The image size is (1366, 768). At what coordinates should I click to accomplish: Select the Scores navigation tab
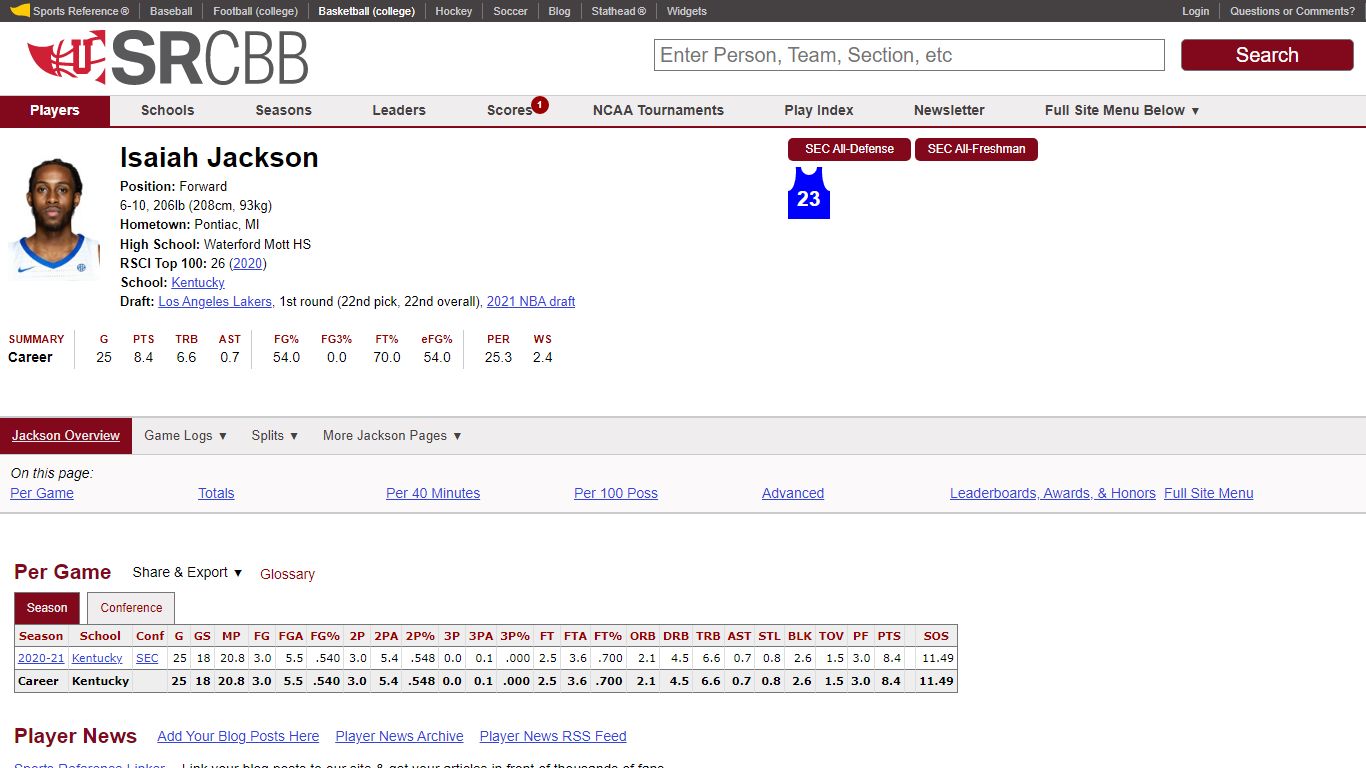(509, 110)
